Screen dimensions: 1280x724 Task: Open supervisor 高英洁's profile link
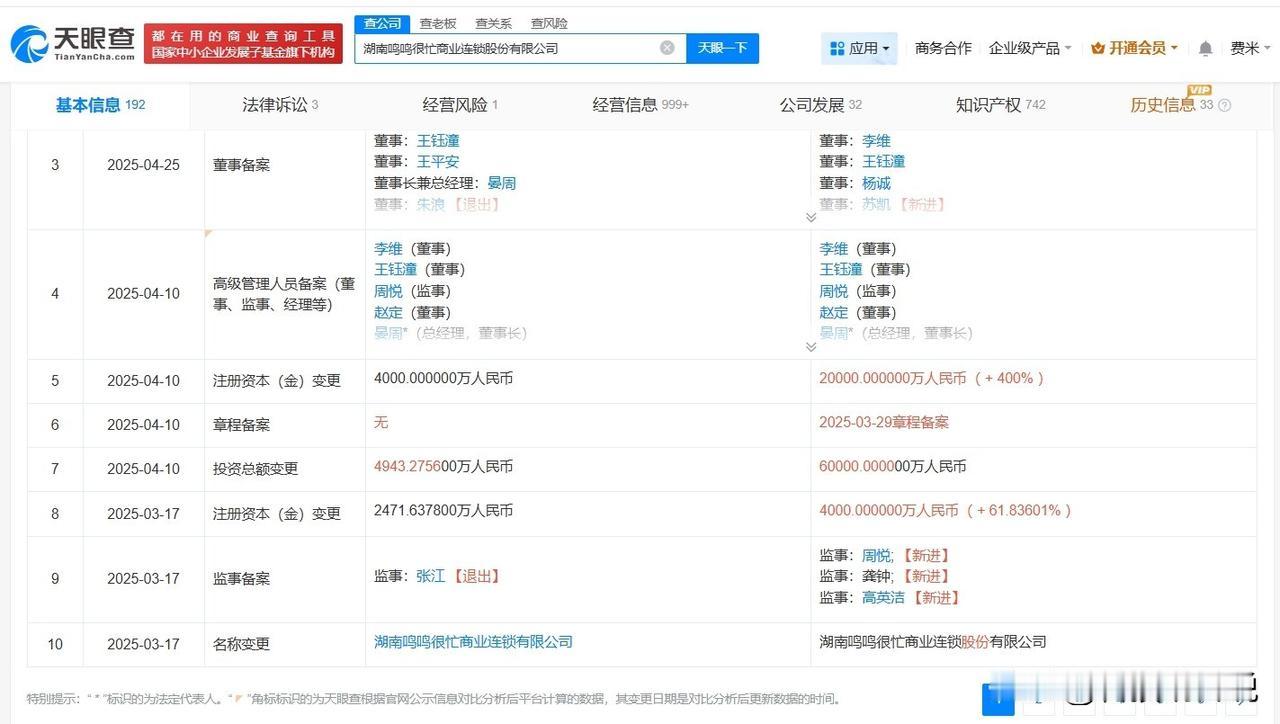883,597
